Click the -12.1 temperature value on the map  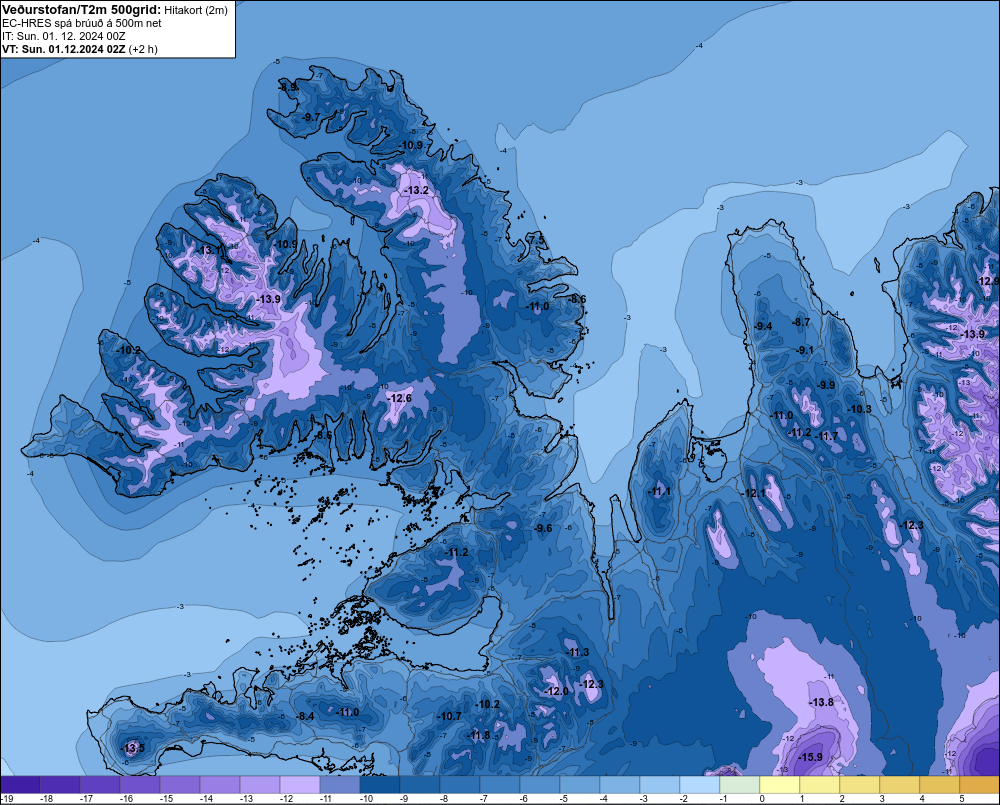tap(754, 493)
